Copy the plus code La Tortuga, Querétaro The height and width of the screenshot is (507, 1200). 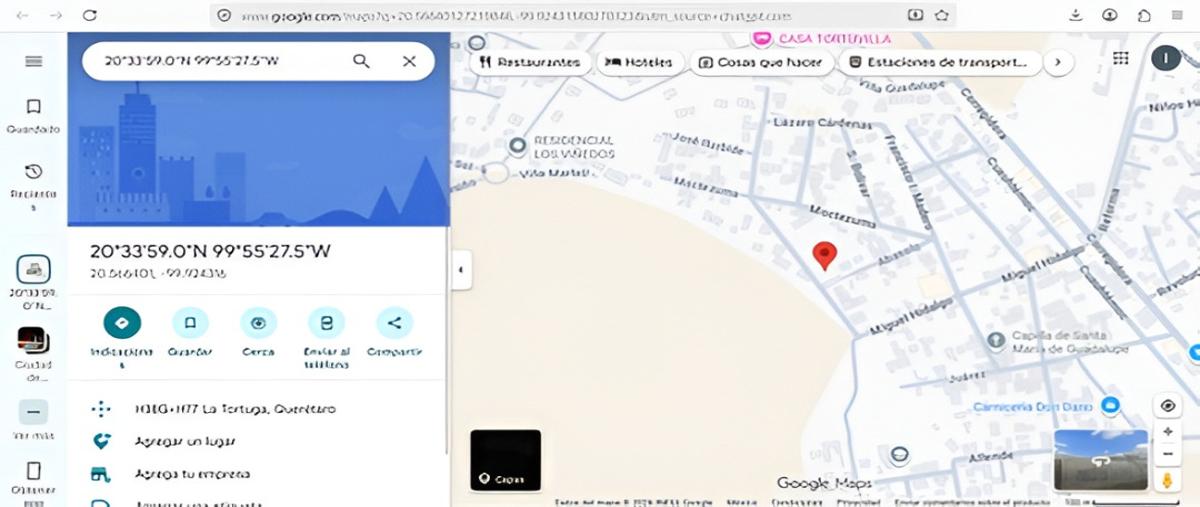coord(235,409)
